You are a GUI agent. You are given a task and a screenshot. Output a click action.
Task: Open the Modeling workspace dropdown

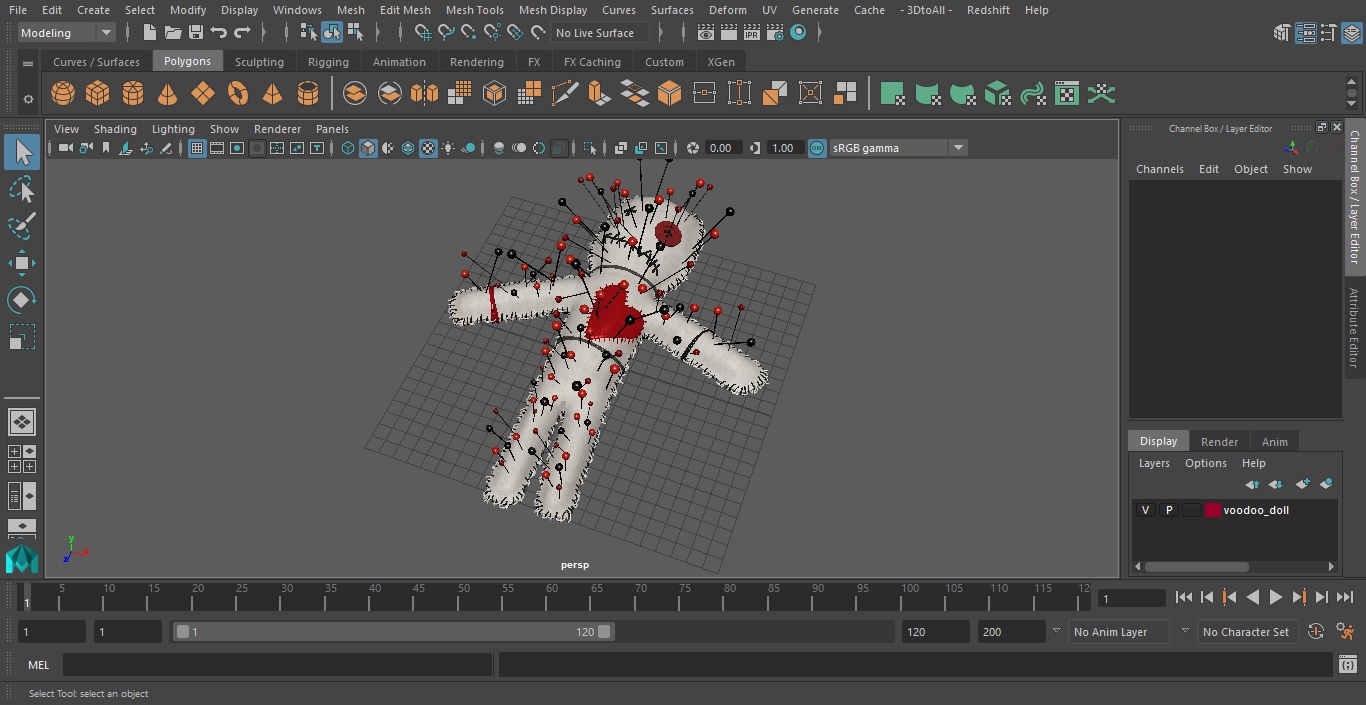pyautogui.click(x=67, y=33)
